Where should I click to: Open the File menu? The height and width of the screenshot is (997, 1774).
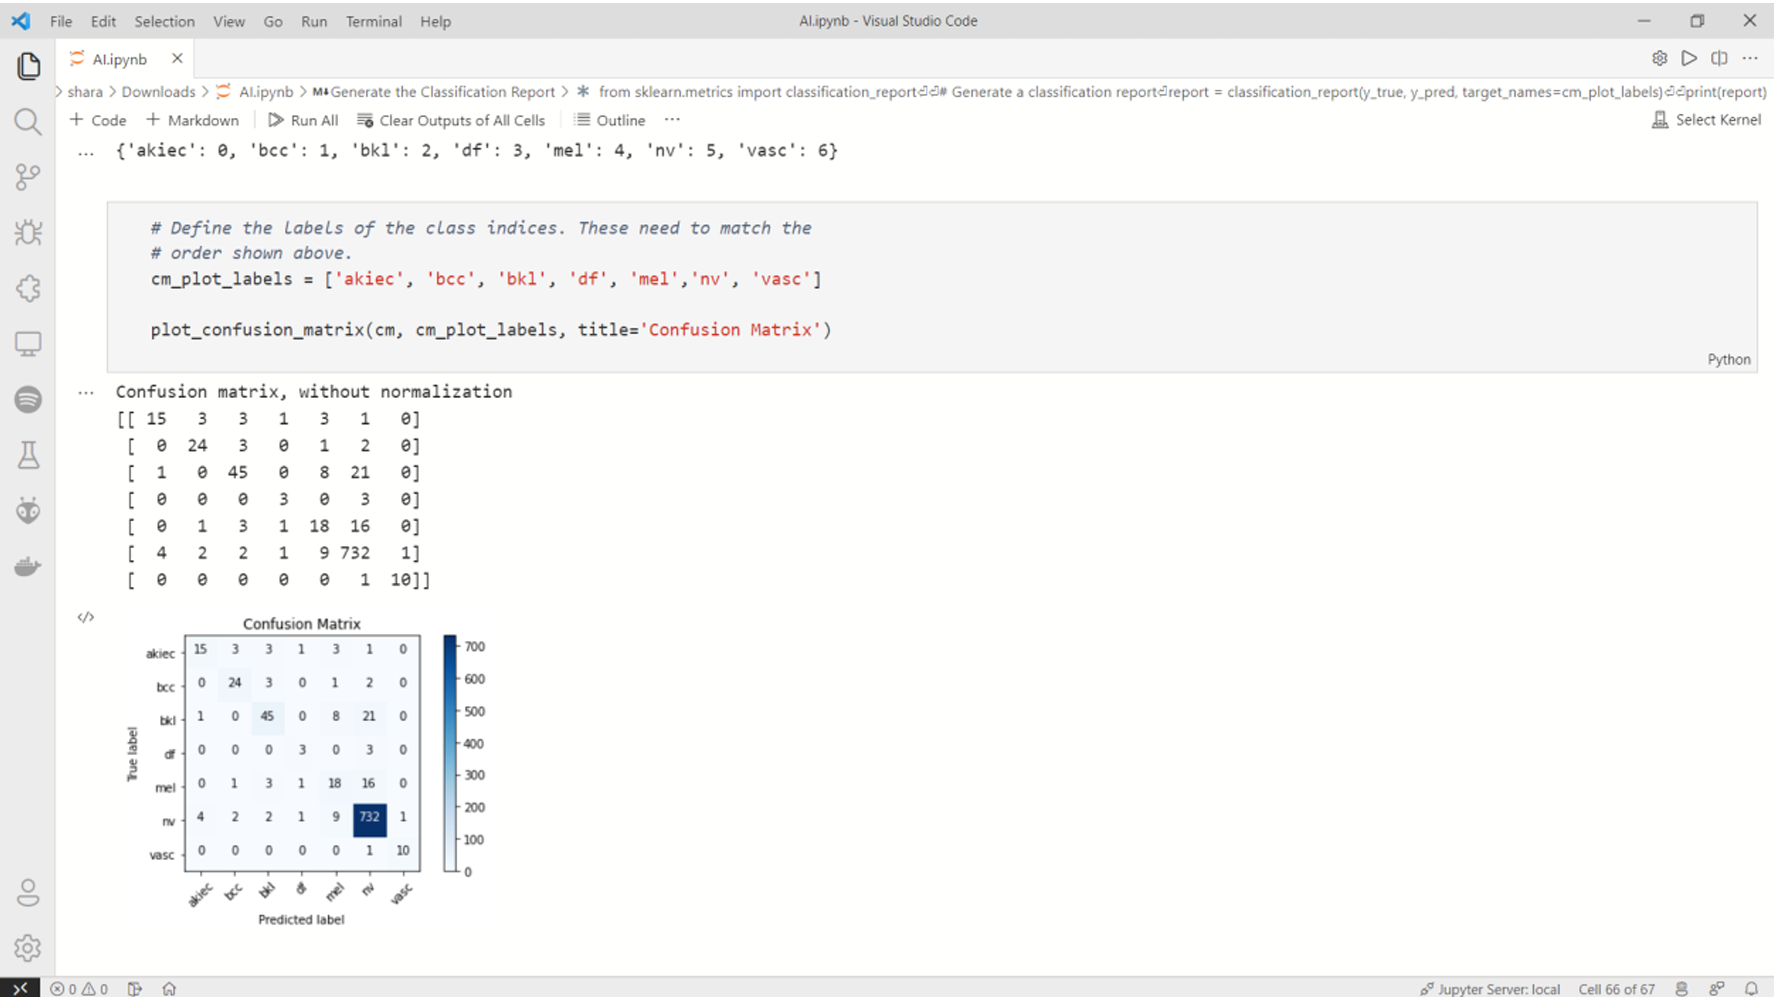pos(61,21)
